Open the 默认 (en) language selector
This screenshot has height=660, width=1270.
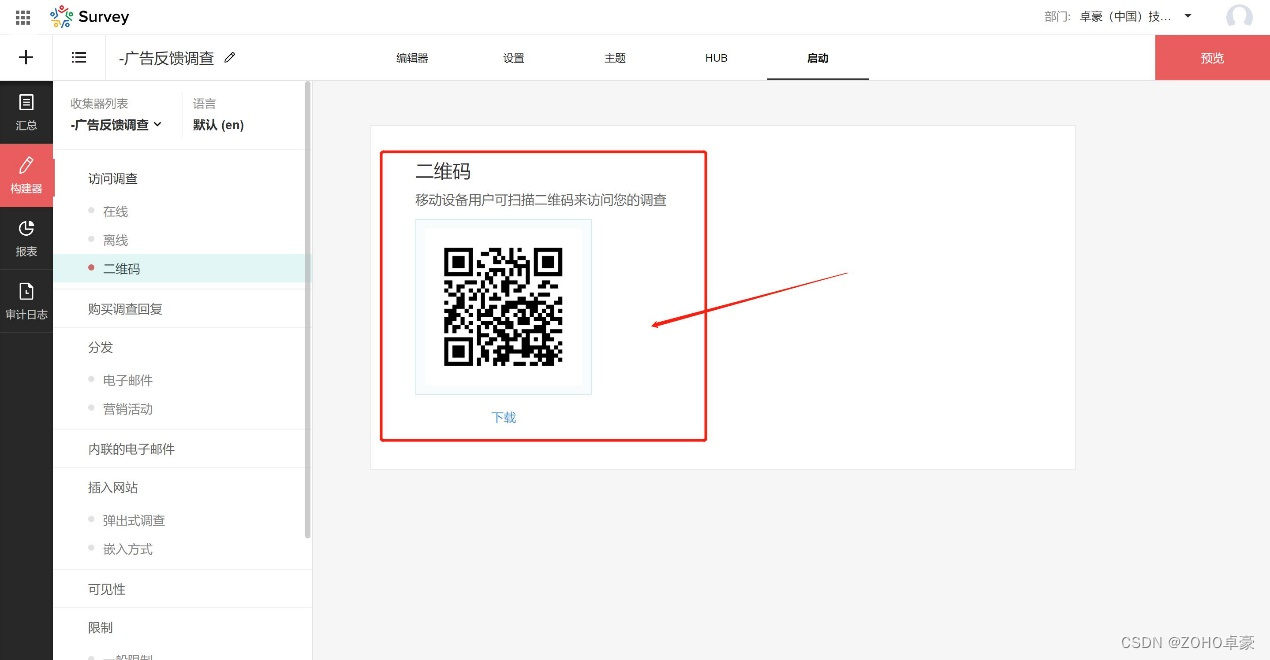218,125
